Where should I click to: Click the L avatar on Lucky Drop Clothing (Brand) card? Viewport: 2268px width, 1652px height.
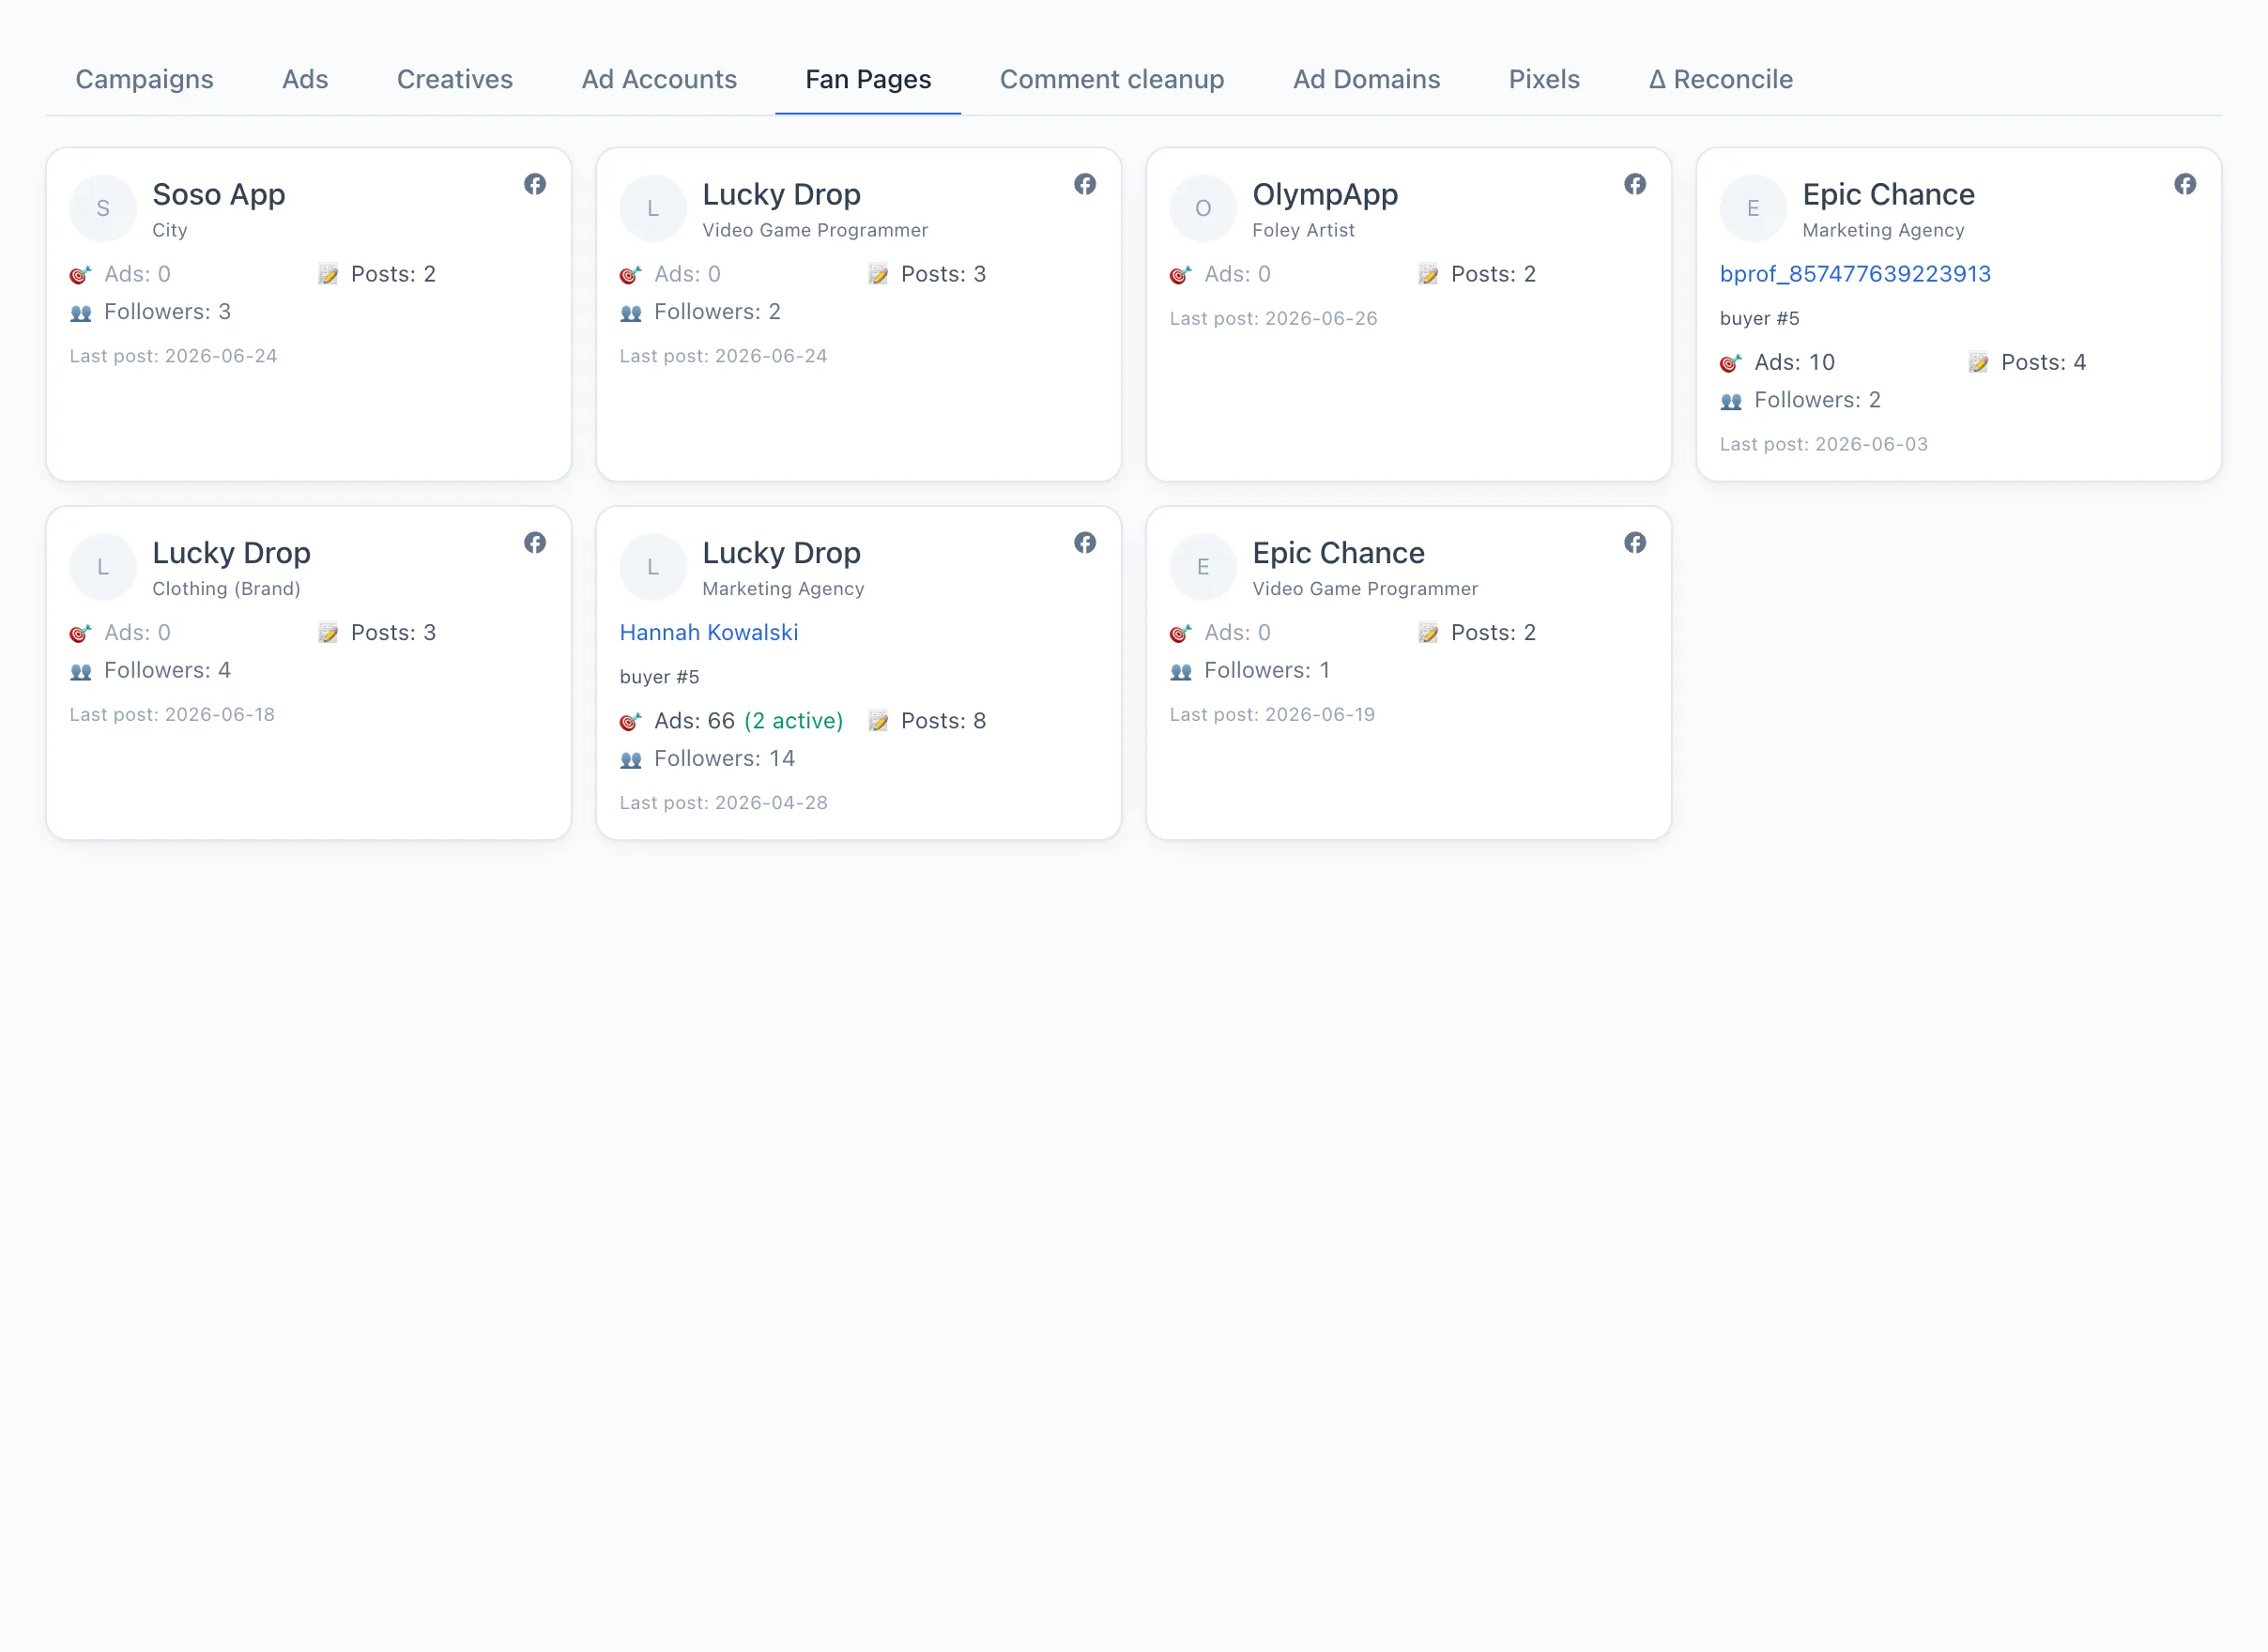(x=103, y=567)
